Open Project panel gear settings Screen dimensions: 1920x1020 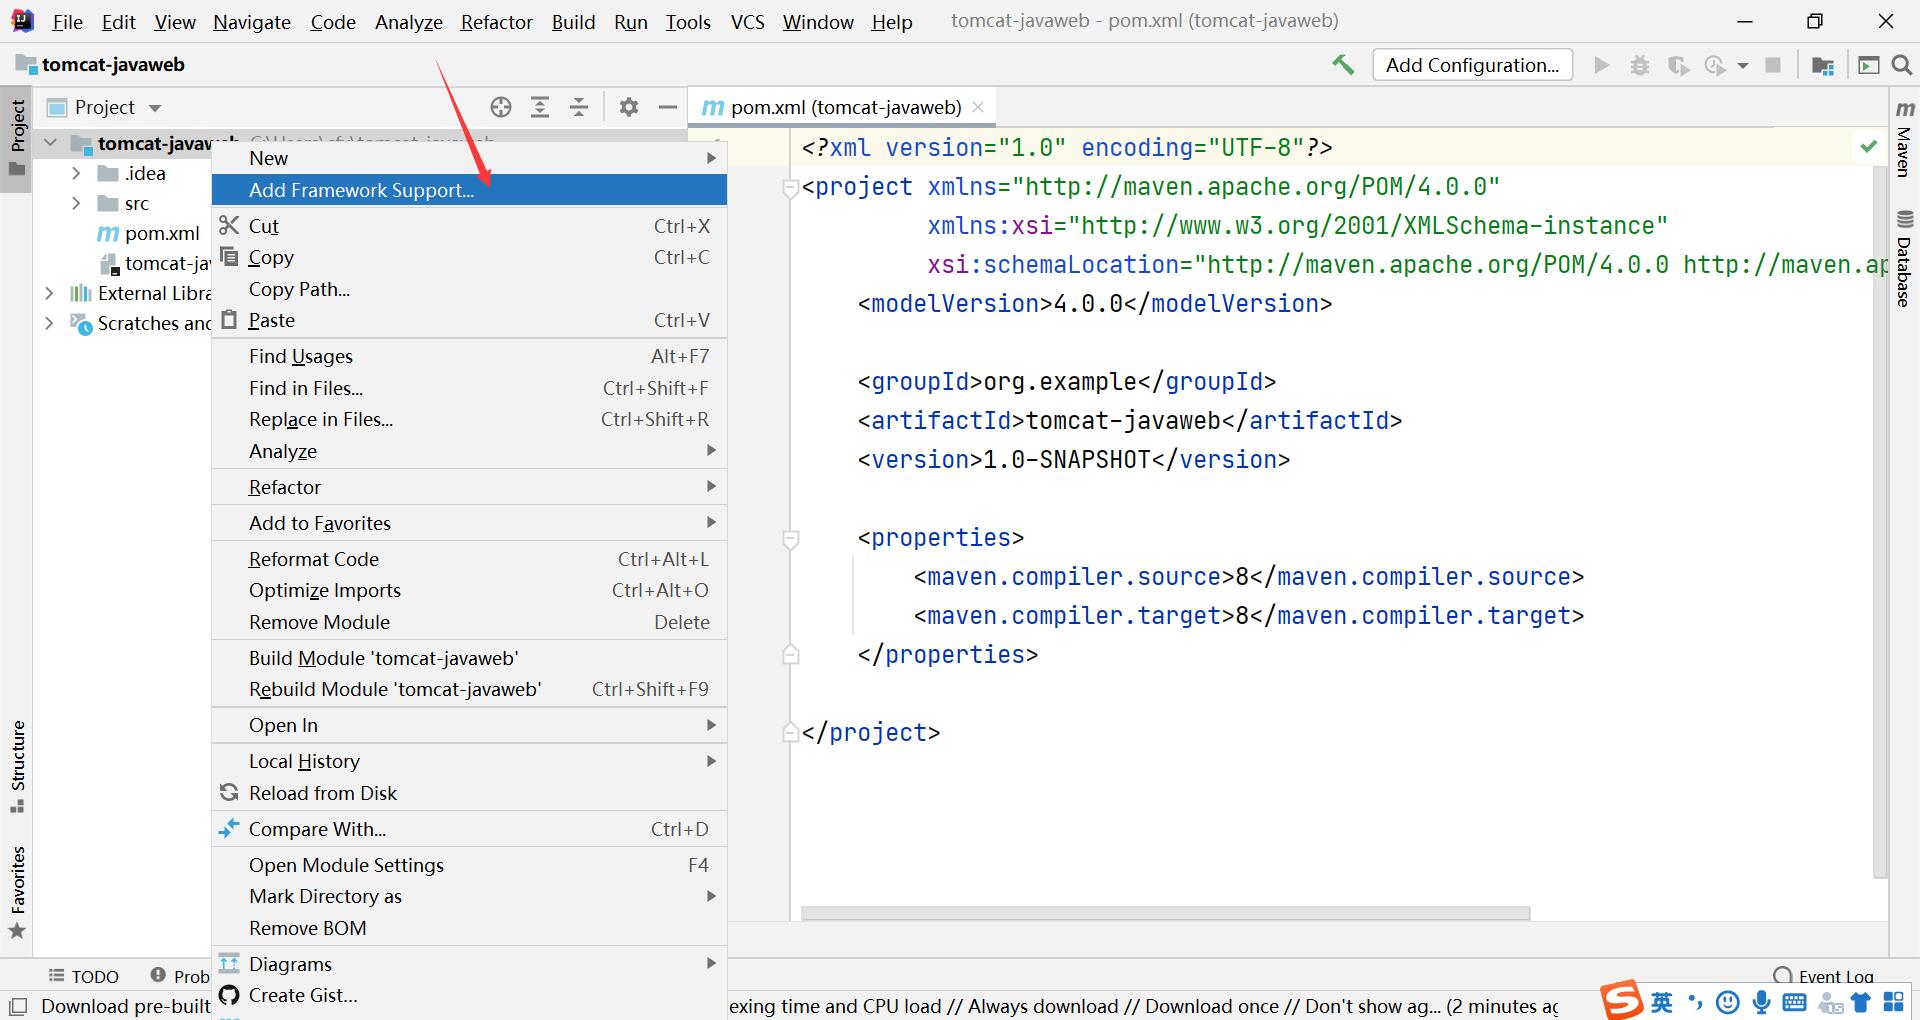[x=628, y=107]
